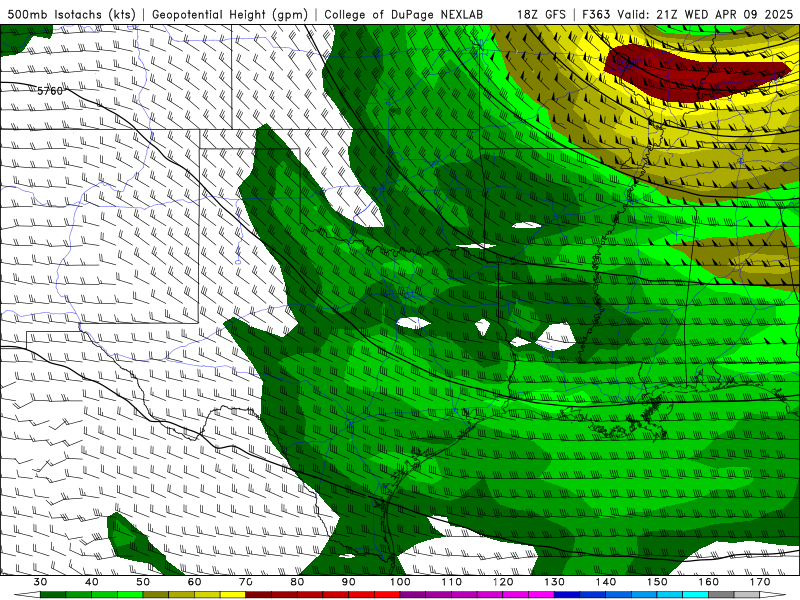Click the 160 knot legend label
This screenshot has width=800, height=600.
pos(709,582)
